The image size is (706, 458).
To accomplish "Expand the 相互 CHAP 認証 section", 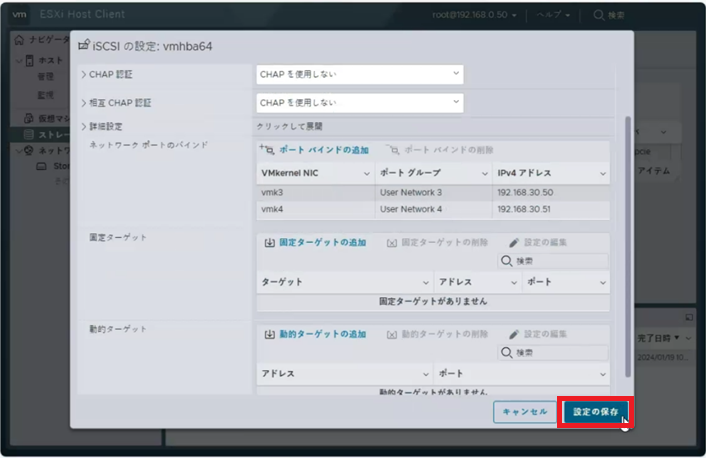I will (84, 103).
